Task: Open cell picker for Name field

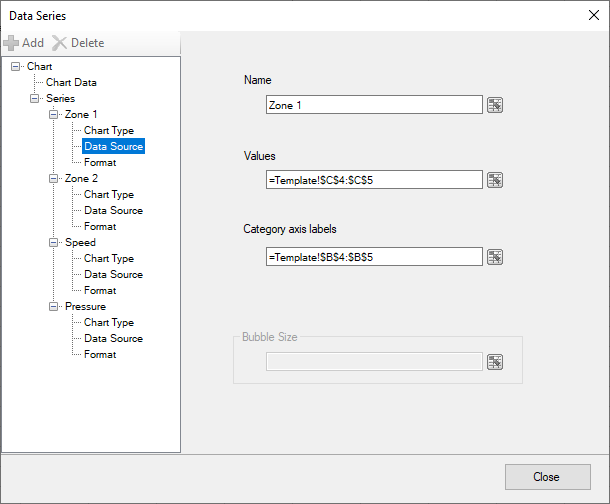Action: [x=495, y=105]
